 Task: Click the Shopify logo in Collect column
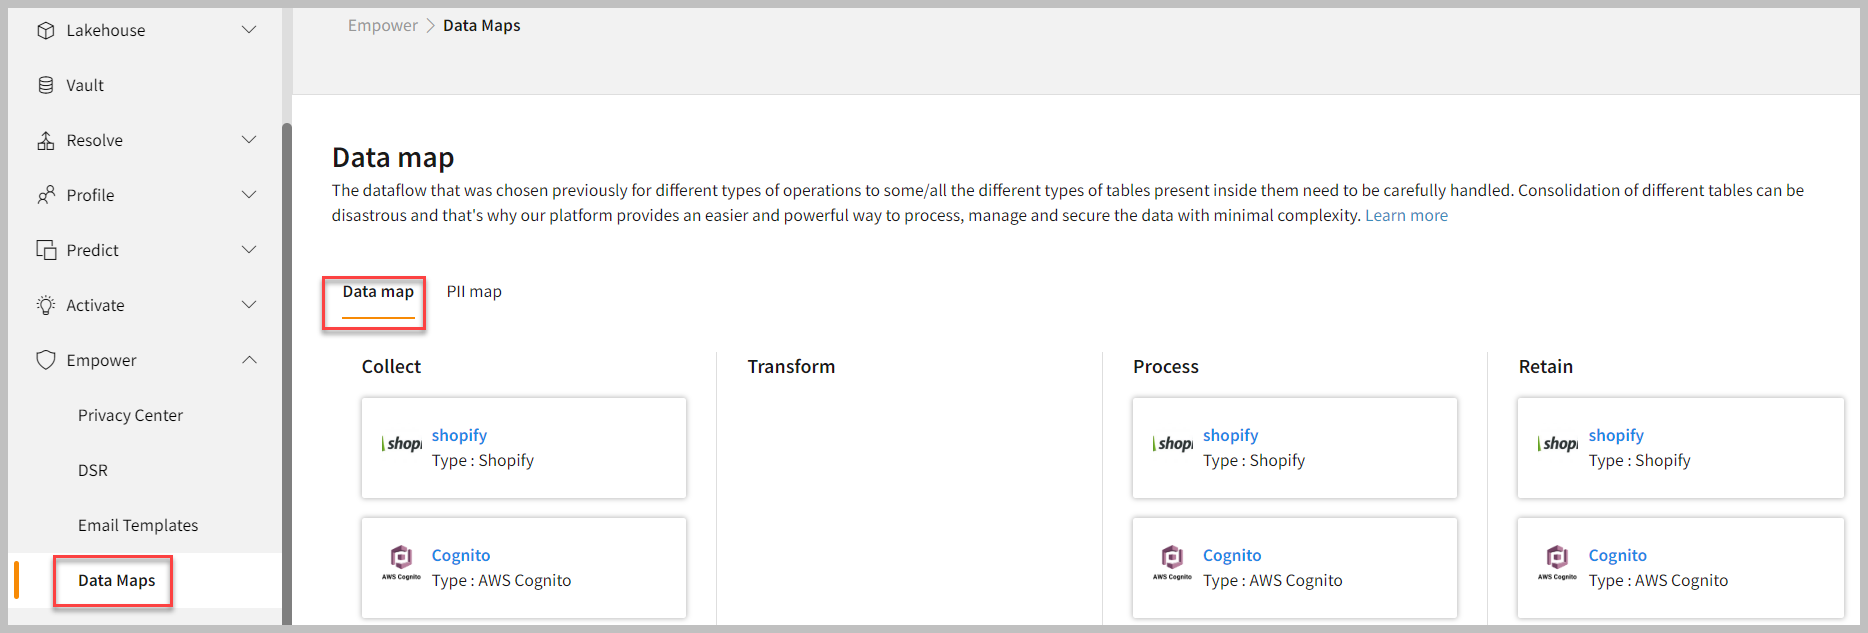coord(402,444)
